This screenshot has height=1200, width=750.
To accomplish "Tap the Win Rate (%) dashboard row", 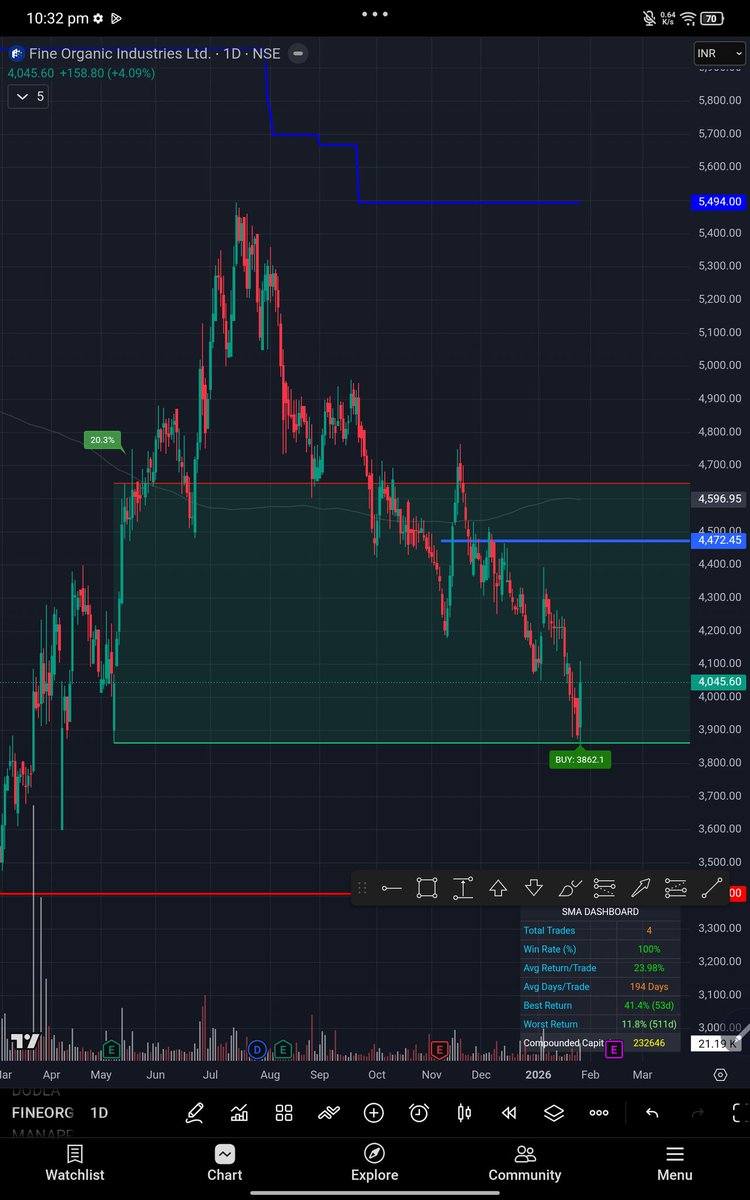I will pyautogui.click(x=600, y=949).
